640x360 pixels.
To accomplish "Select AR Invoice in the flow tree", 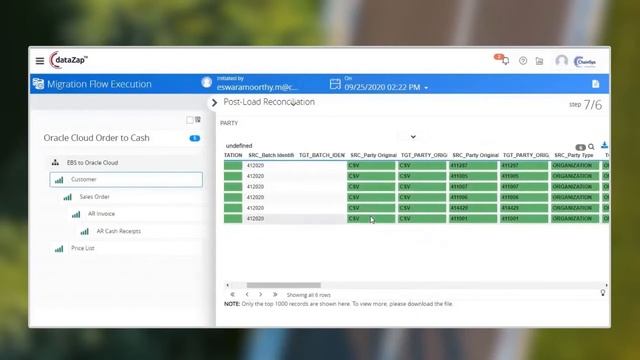I will tap(101, 214).
